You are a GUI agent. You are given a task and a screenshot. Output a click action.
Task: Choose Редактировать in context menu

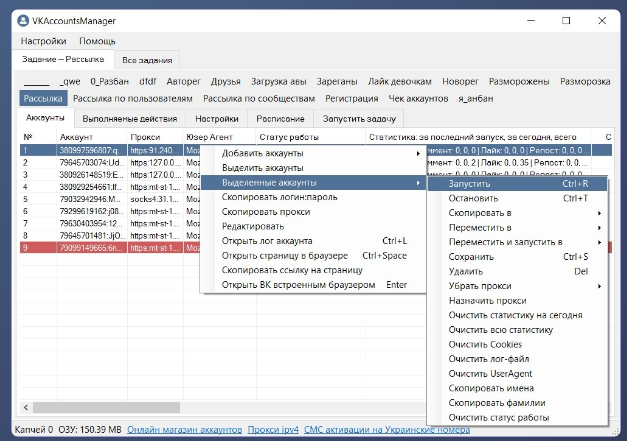pos(313,226)
